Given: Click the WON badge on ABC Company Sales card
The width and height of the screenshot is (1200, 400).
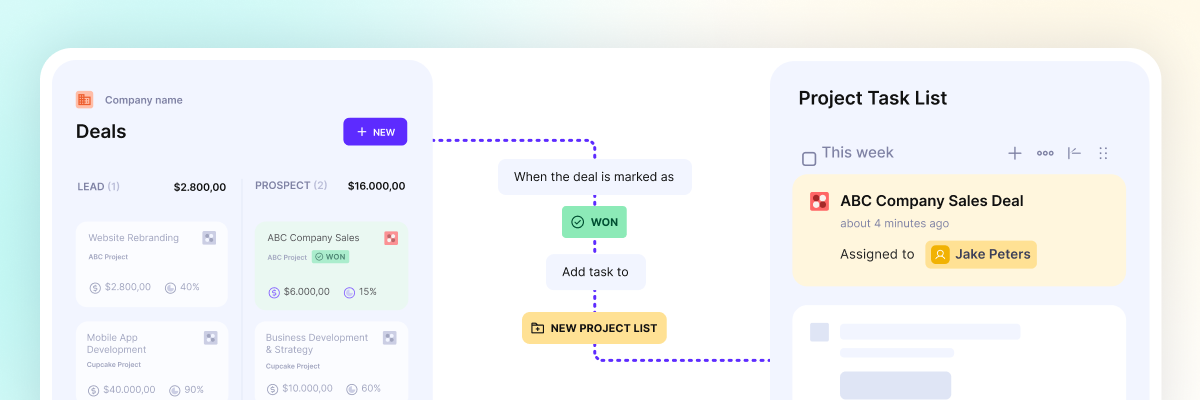Looking at the screenshot, I should (x=330, y=257).
